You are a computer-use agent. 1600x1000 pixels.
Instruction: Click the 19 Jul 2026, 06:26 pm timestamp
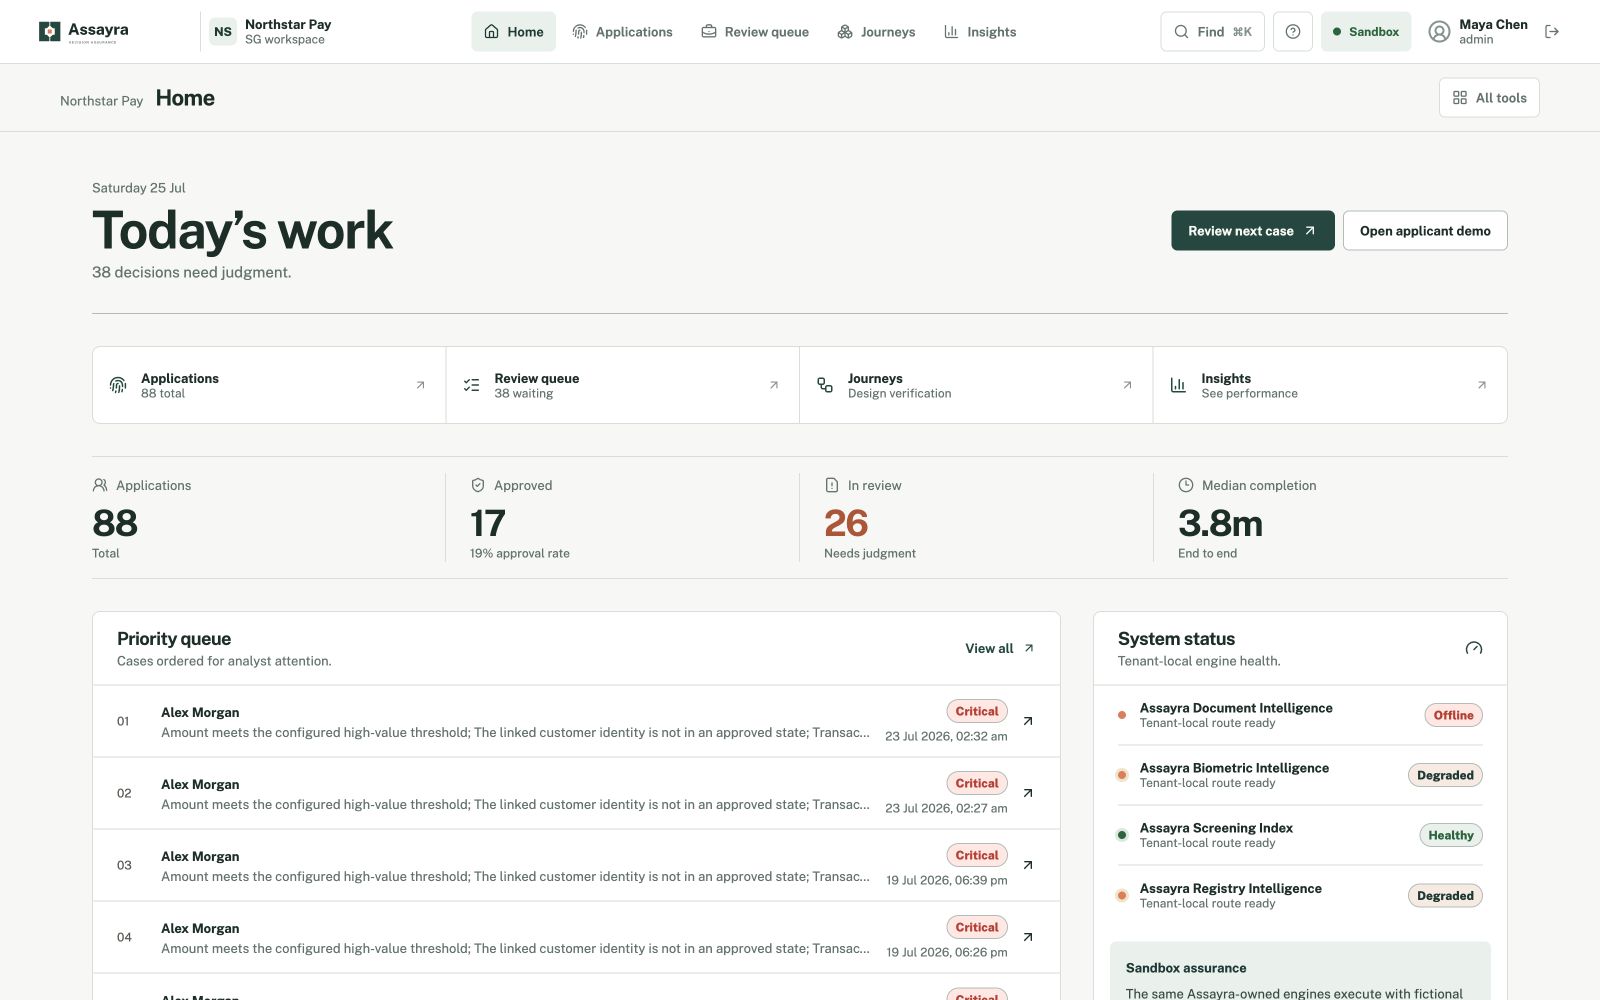click(947, 952)
